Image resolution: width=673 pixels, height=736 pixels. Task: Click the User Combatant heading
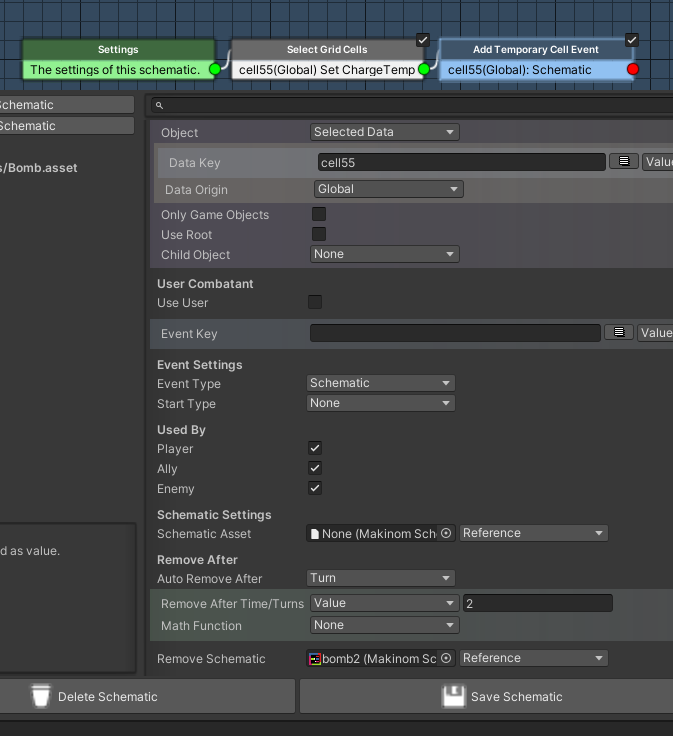[x=205, y=284]
